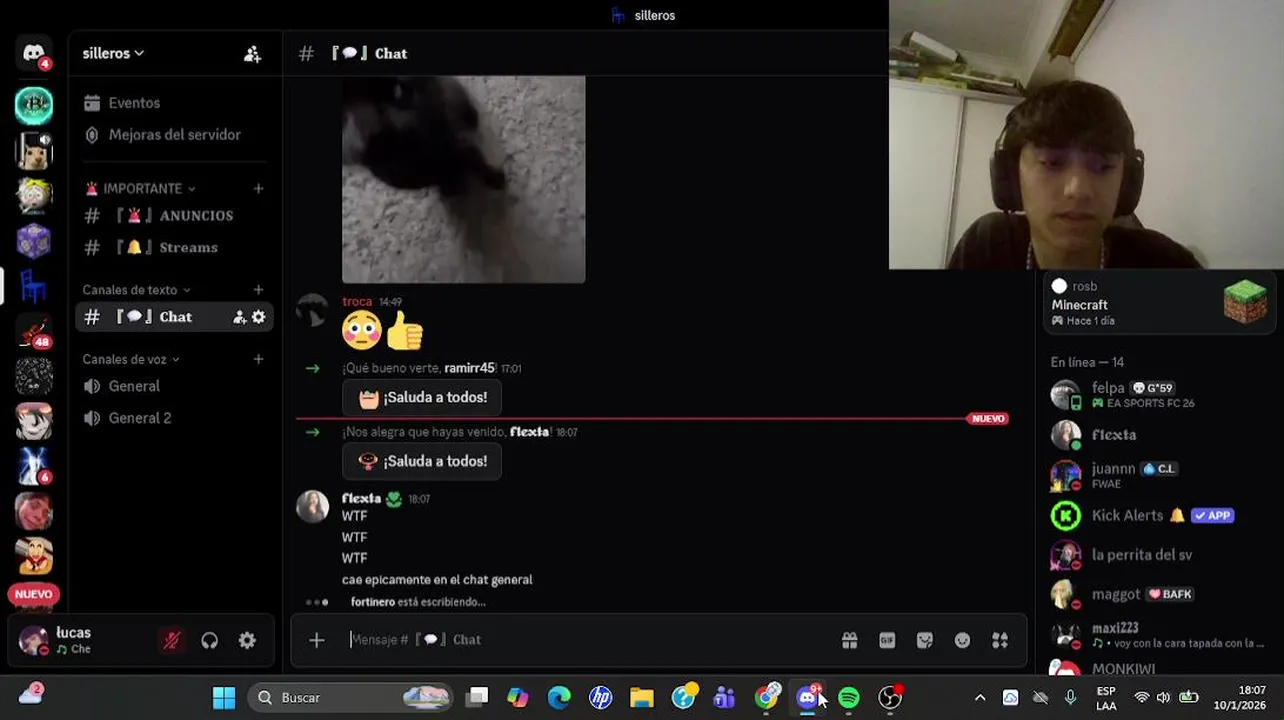Collapse the Canales de texto category
The image size is (1284, 720).
pyautogui.click(x=136, y=290)
